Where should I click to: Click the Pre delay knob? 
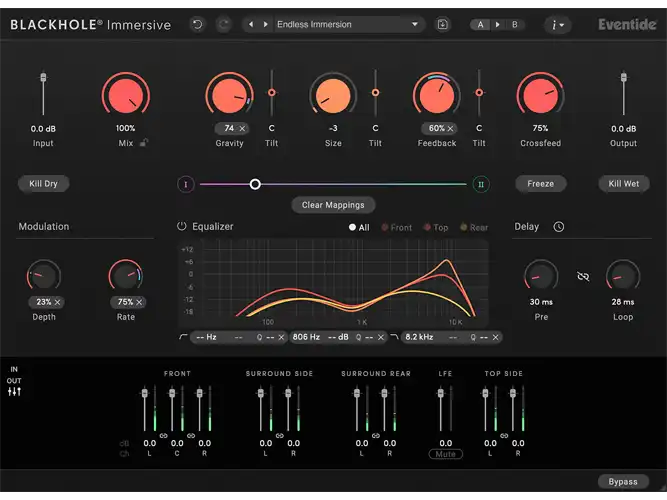point(541,276)
